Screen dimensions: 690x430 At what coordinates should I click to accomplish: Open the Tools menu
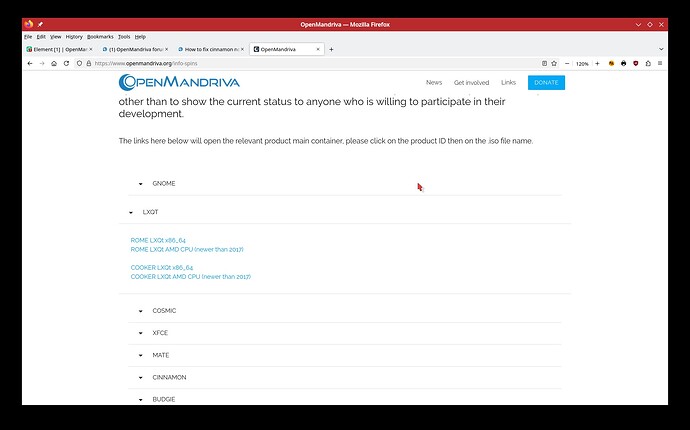tap(124, 37)
